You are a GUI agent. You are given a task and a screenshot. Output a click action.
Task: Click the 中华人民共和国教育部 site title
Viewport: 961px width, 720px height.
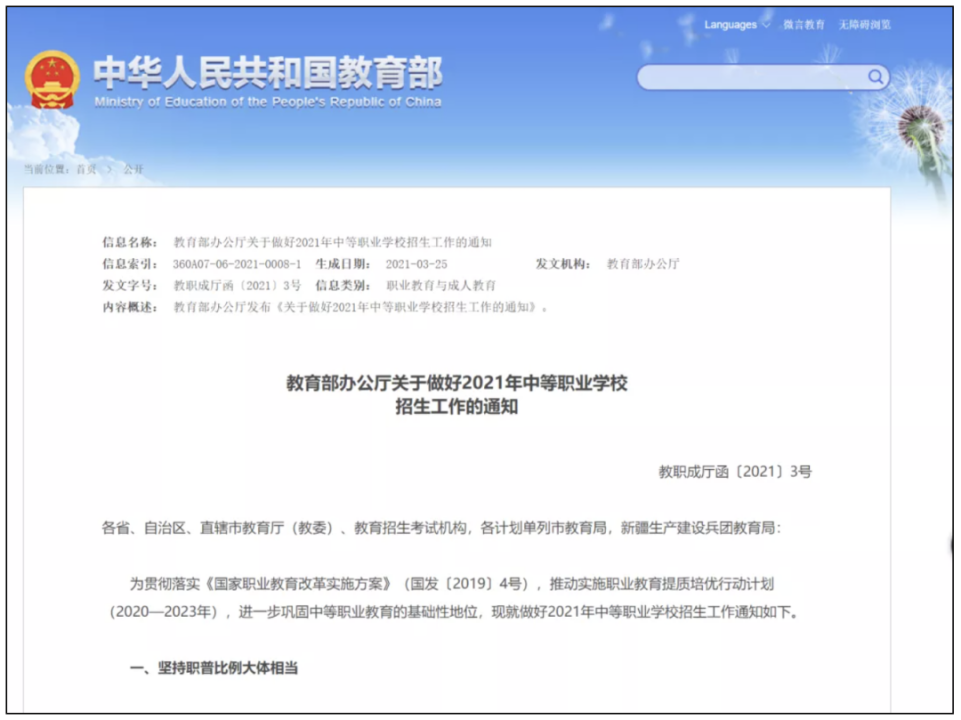pyautogui.click(x=267, y=72)
